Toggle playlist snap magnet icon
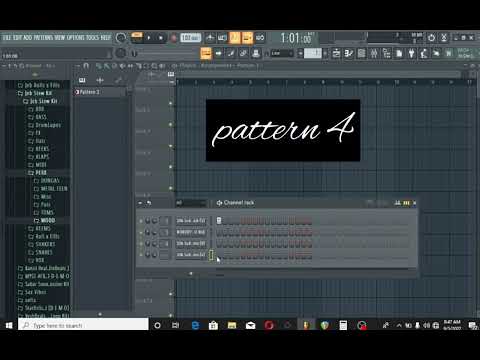The height and width of the screenshot is (360, 480). [86, 66]
